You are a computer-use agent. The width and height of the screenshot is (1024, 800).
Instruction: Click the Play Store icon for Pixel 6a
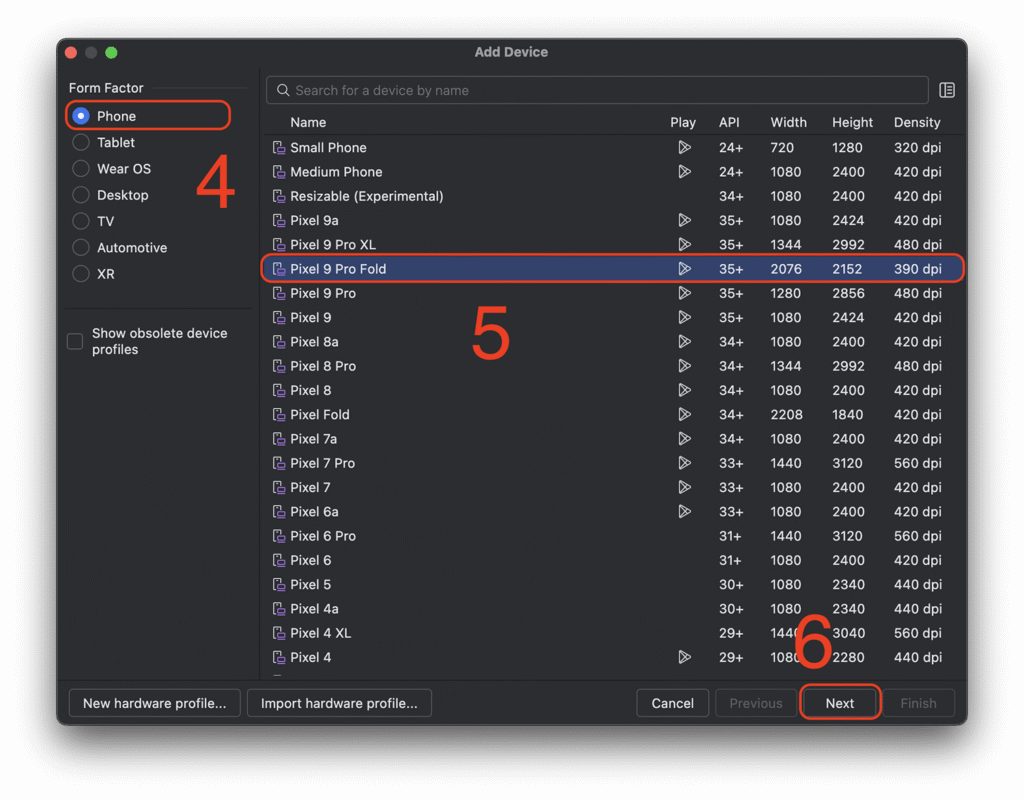tap(684, 512)
